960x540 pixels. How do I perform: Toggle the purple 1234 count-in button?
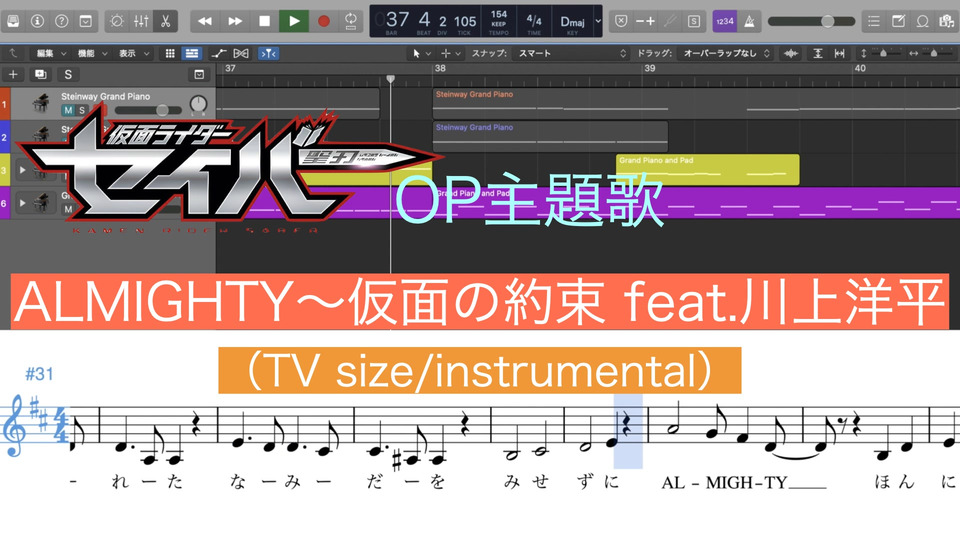click(725, 21)
